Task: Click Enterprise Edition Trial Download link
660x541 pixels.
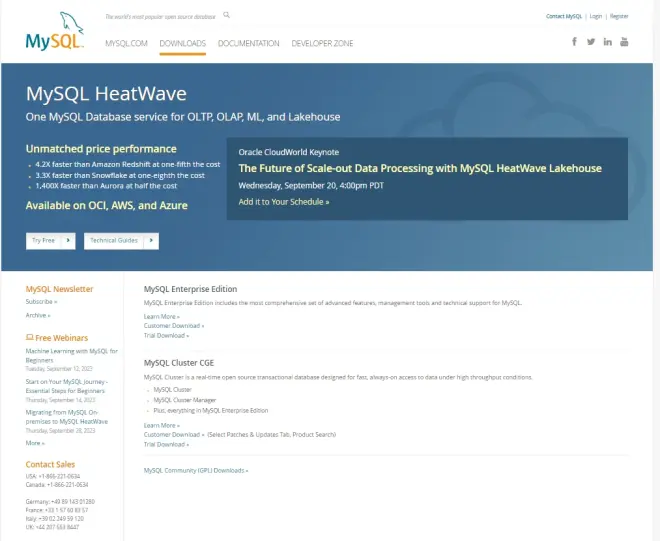Action: tap(166, 336)
